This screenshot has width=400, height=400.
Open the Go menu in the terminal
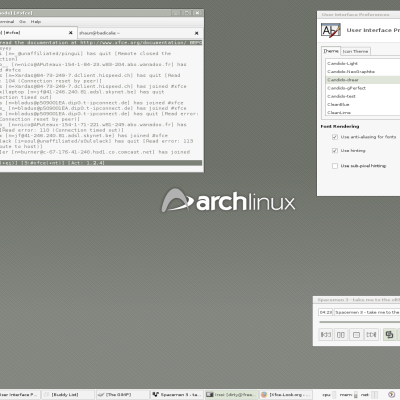pyautogui.click(x=22, y=22)
